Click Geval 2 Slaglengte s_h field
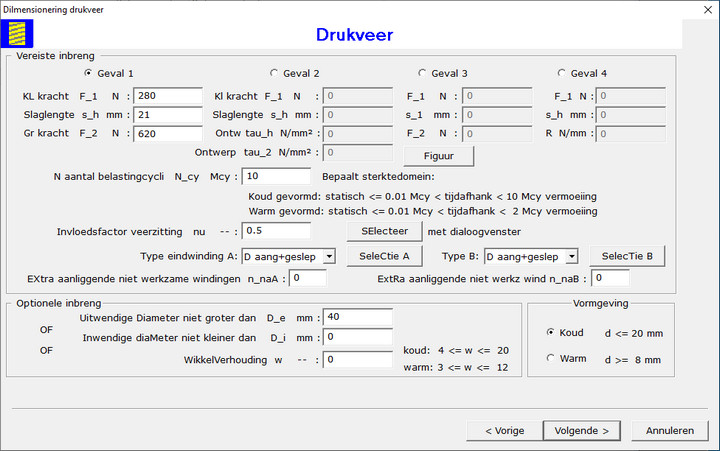Viewport: 720px width, 451px height. (x=358, y=115)
